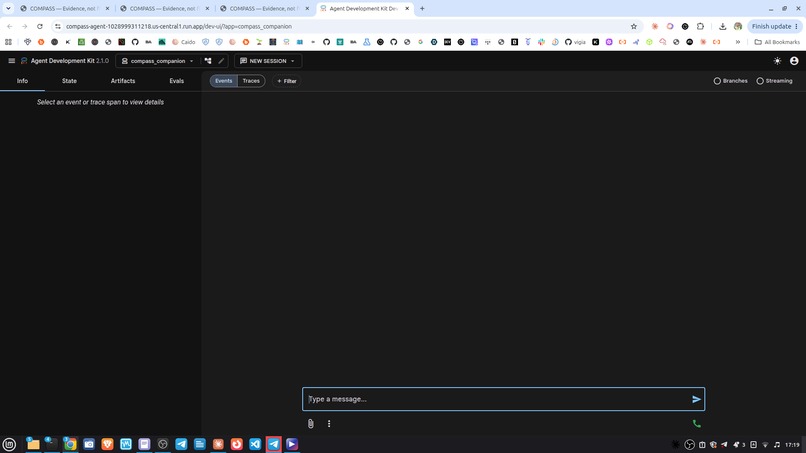The width and height of the screenshot is (806, 453).
Task: Enable the Branches toggle
Action: [x=730, y=81]
